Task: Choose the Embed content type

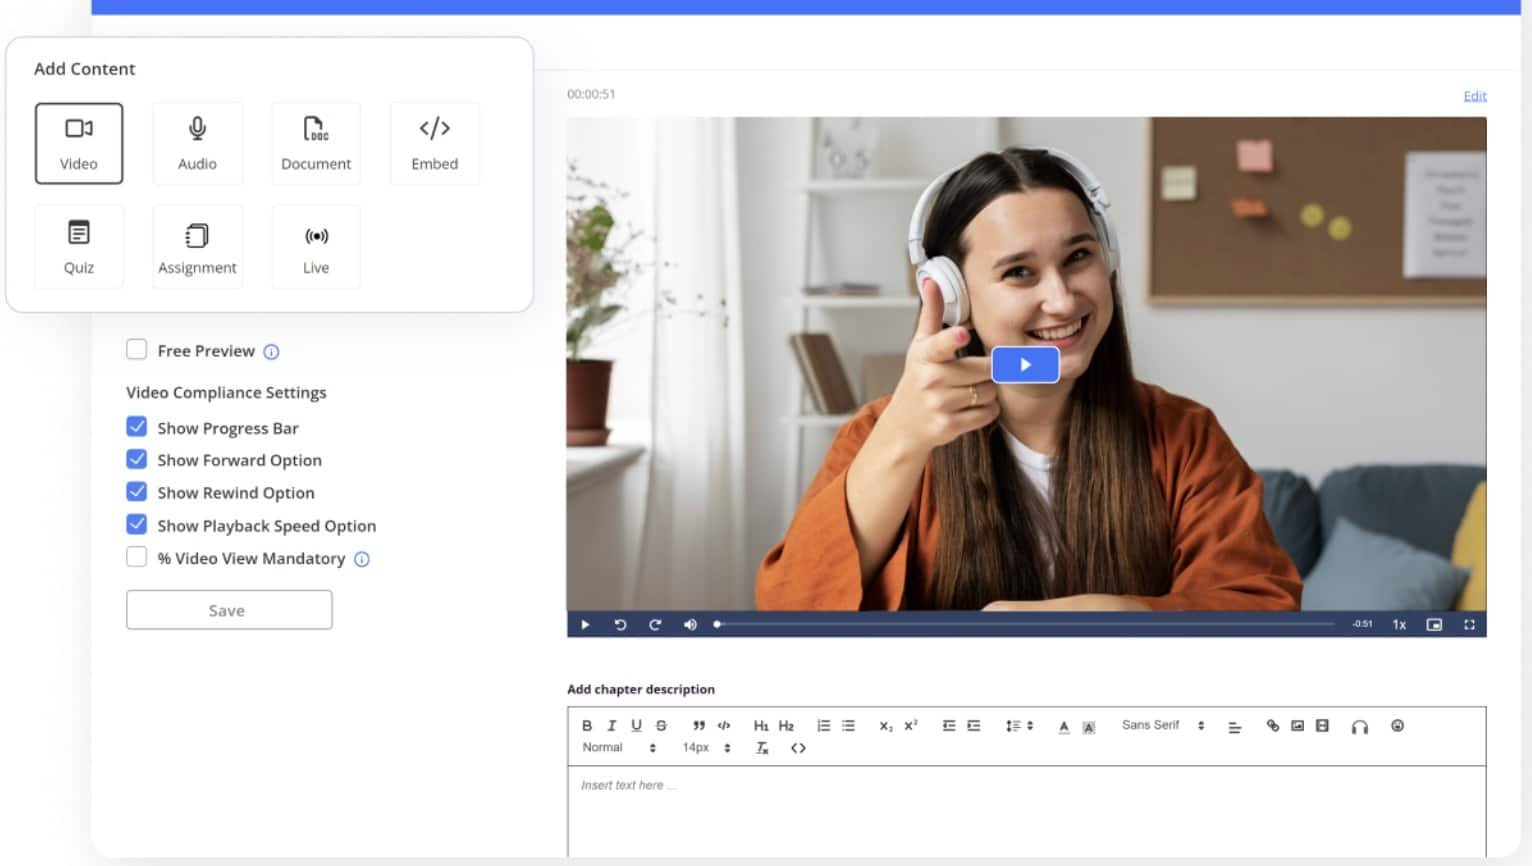Action: [x=434, y=143]
